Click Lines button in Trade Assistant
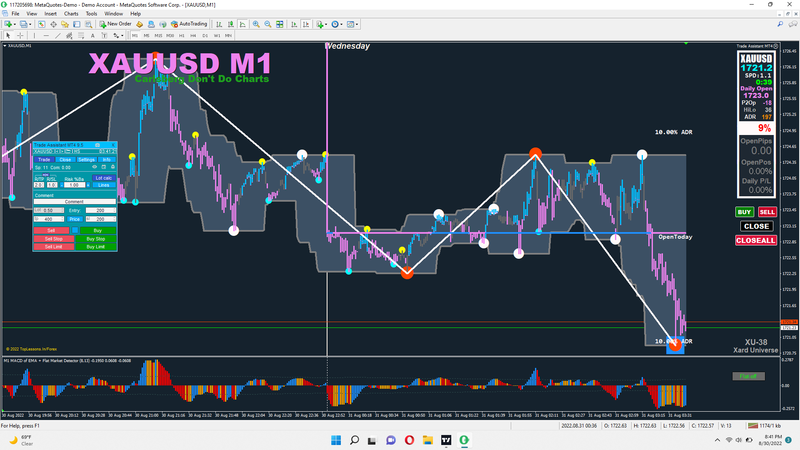This screenshot has height=450, width=800. (104, 185)
